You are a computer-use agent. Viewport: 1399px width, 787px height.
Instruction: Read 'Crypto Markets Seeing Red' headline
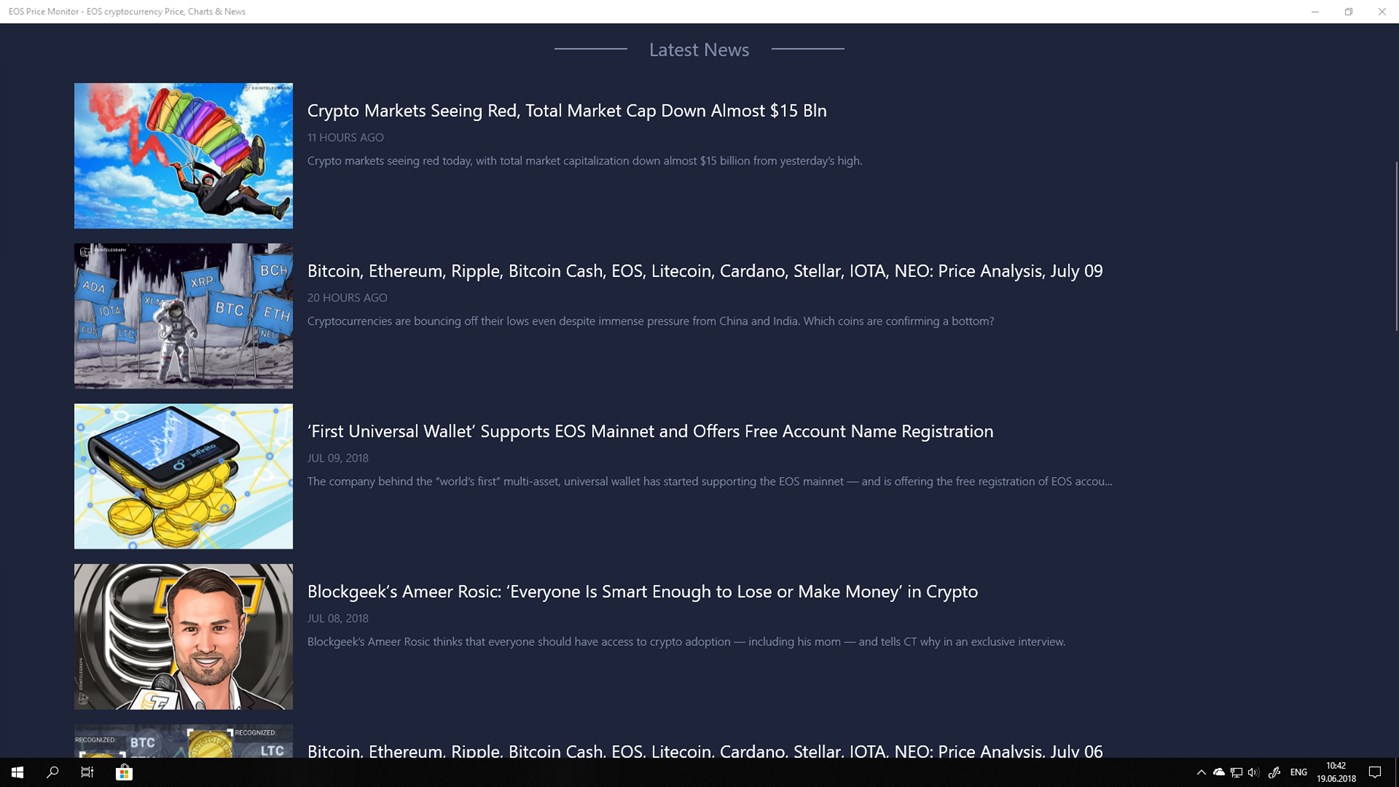(x=567, y=110)
